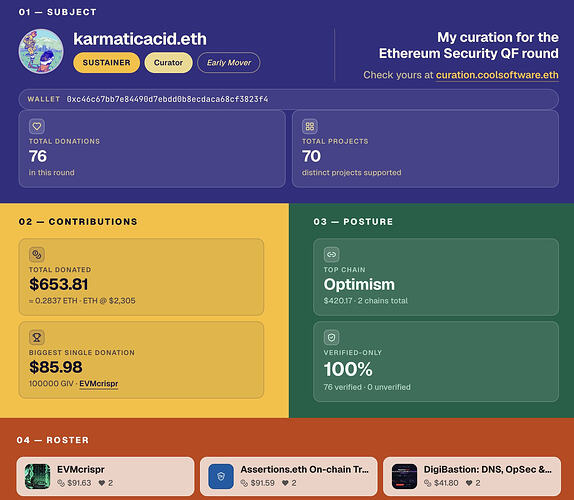Click the shield icon above Verified-Only
Image resolution: width=574 pixels, height=500 pixels.
pyautogui.click(x=331, y=337)
